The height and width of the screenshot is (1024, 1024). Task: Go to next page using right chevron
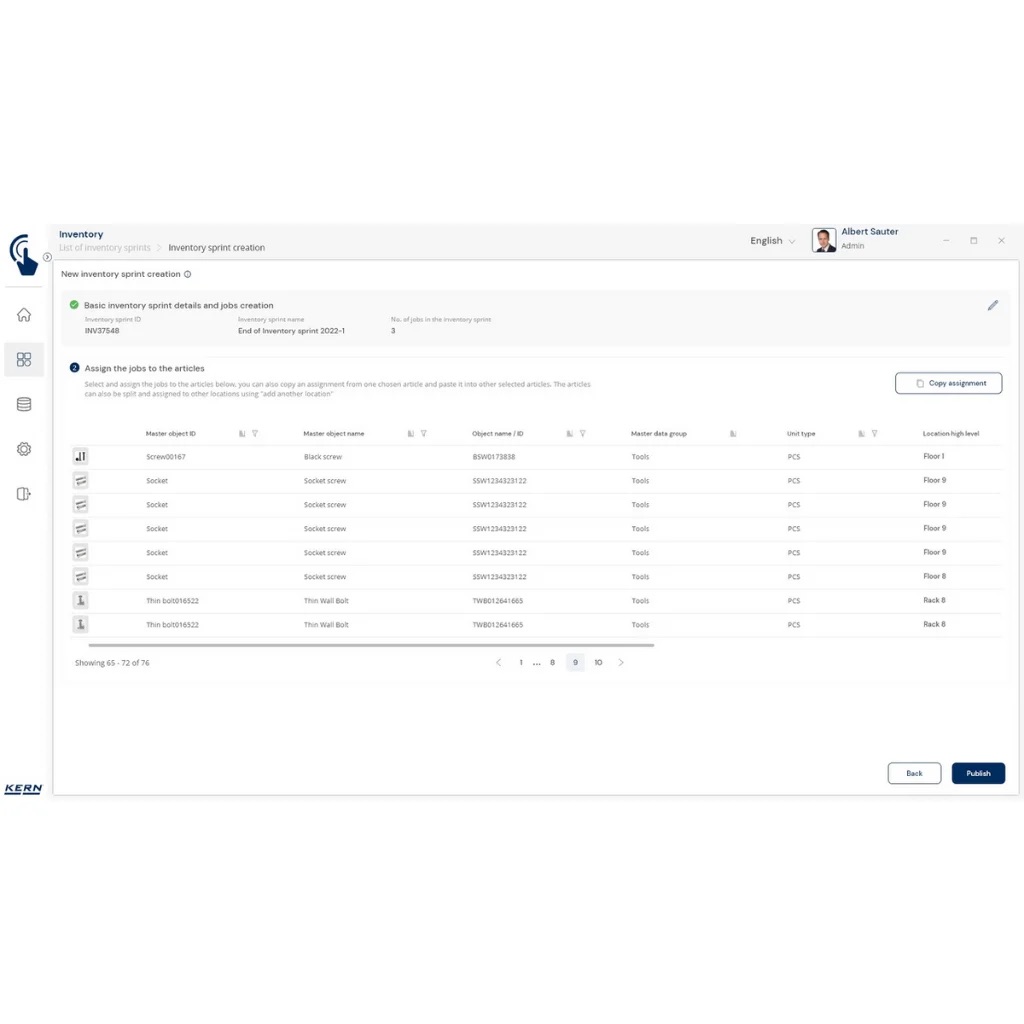(x=621, y=663)
